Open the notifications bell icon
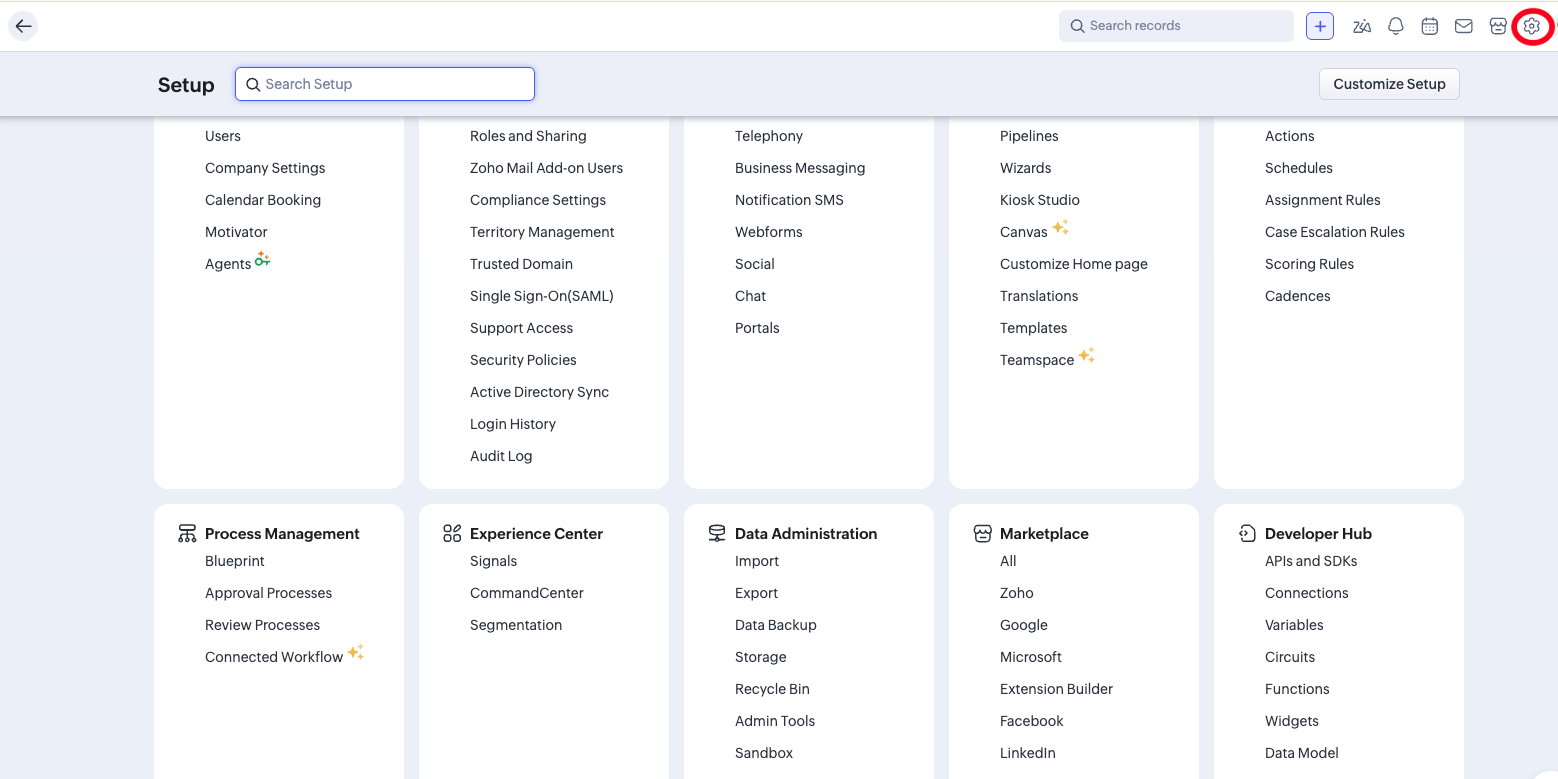The height and width of the screenshot is (779, 1558). pos(1396,26)
